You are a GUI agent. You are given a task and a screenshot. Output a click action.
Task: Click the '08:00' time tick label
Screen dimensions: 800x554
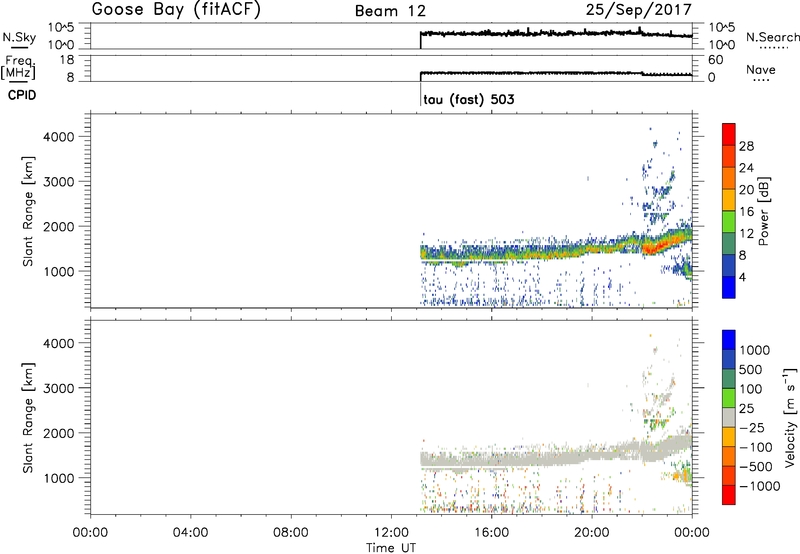coord(291,533)
